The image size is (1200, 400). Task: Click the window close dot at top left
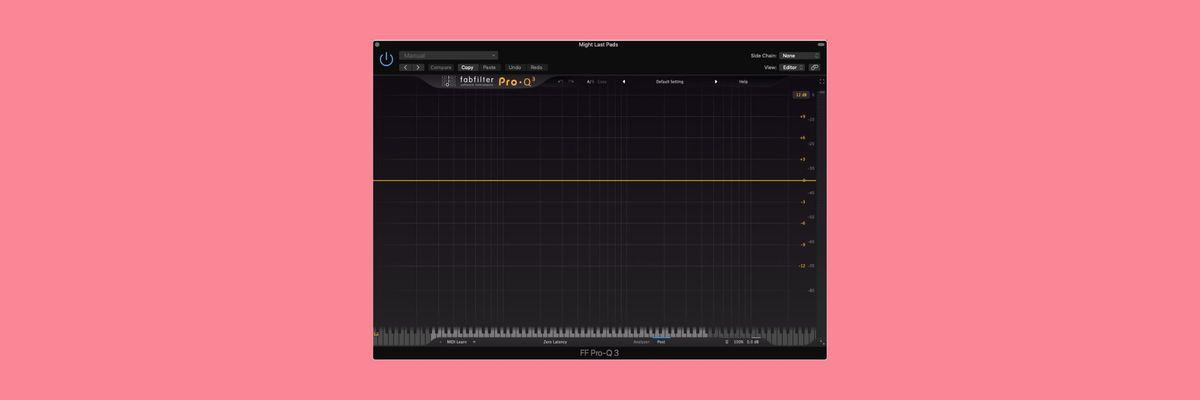click(x=377, y=44)
